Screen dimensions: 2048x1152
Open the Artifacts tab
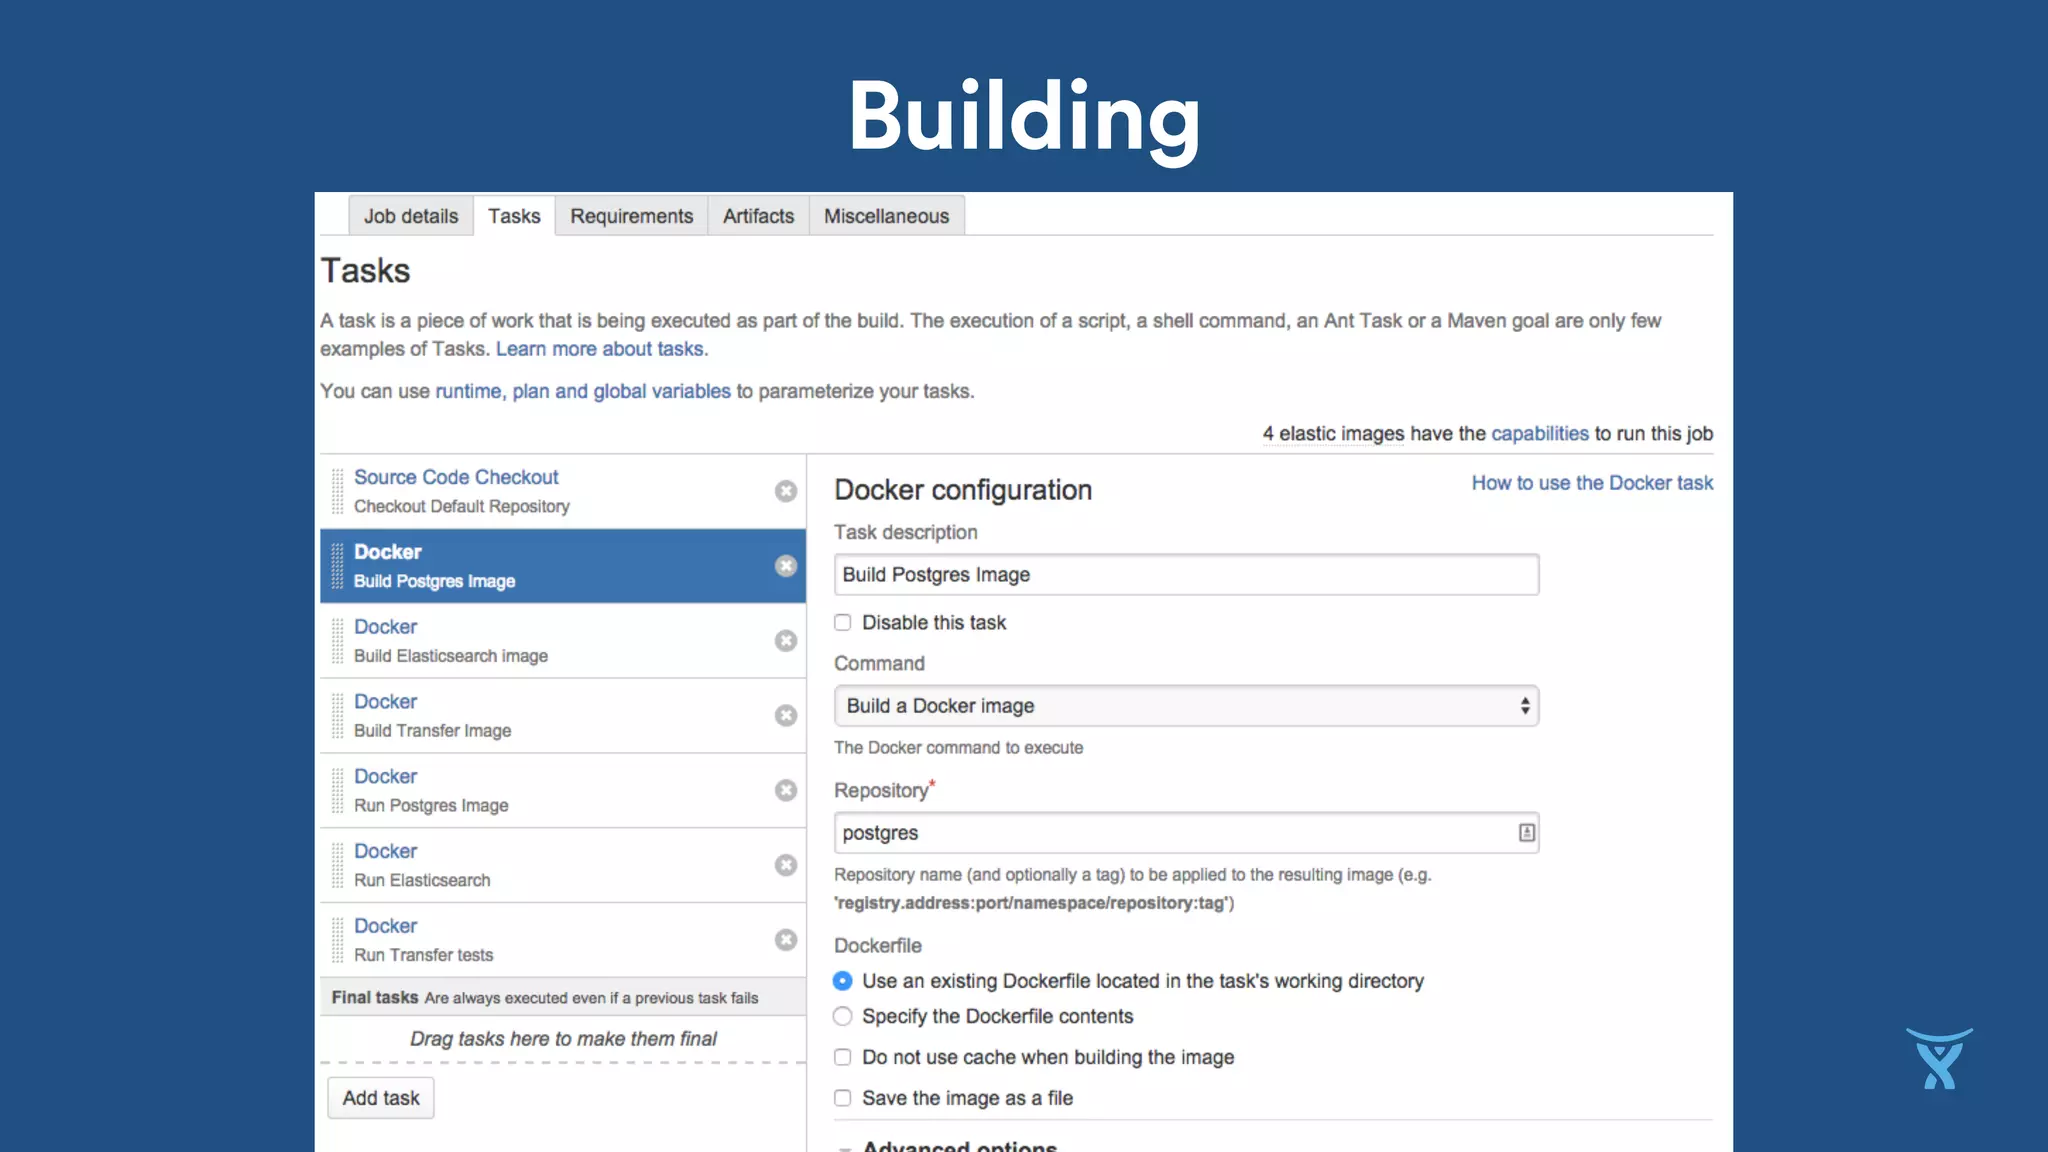click(758, 216)
